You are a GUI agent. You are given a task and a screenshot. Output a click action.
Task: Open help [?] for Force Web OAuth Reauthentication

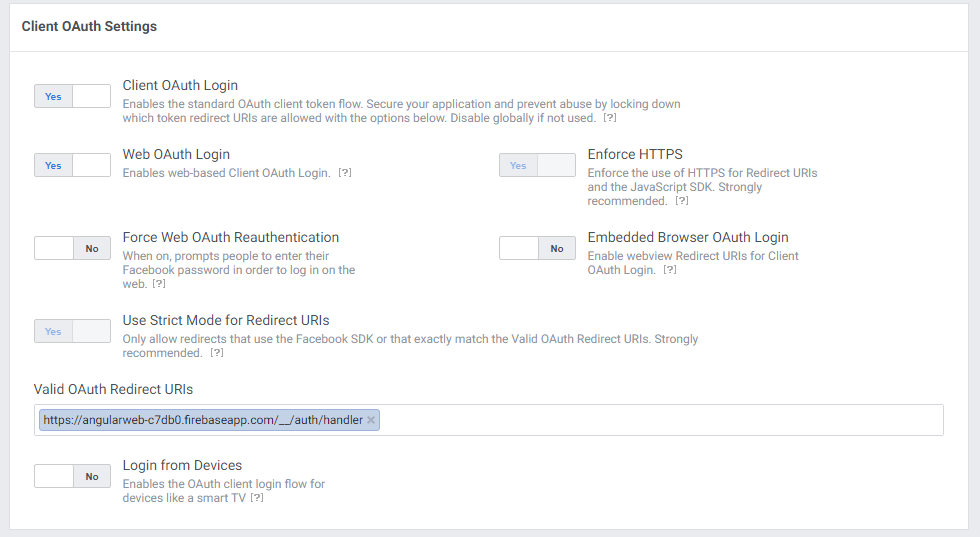click(159, 284)
